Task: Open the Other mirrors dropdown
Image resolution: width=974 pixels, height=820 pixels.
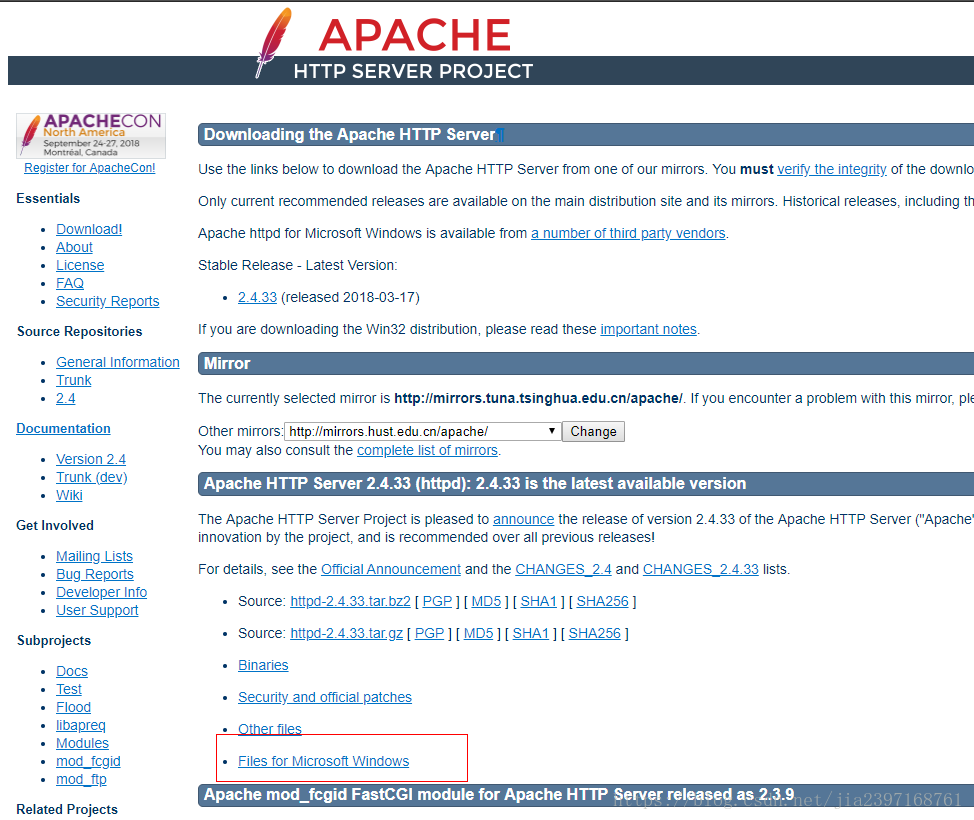Action: point(422,431)
